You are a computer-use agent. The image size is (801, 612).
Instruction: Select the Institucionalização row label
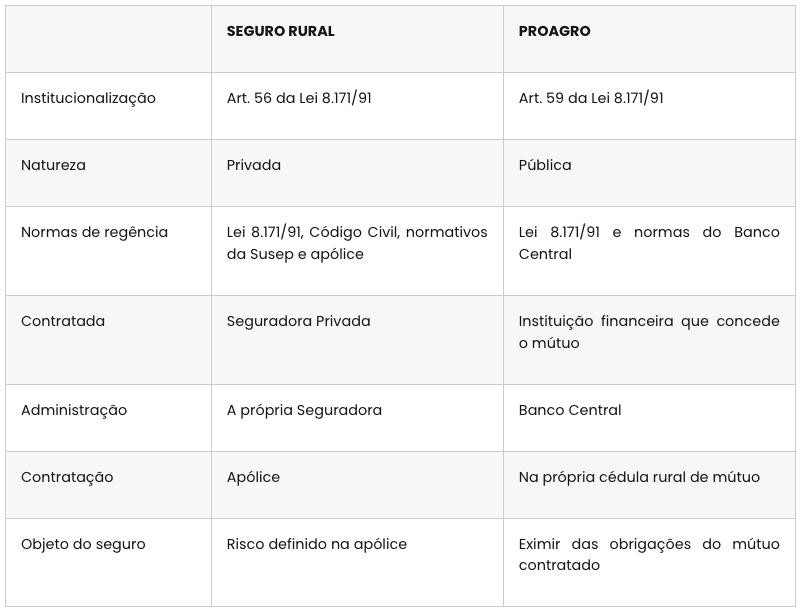tap(88, 98)
